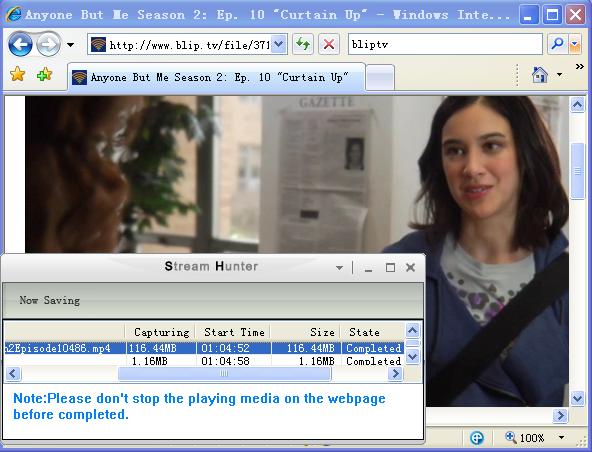Go back with the browser Back arrow
The height and width of the screenshot is (452, 592).
(20, 45)
